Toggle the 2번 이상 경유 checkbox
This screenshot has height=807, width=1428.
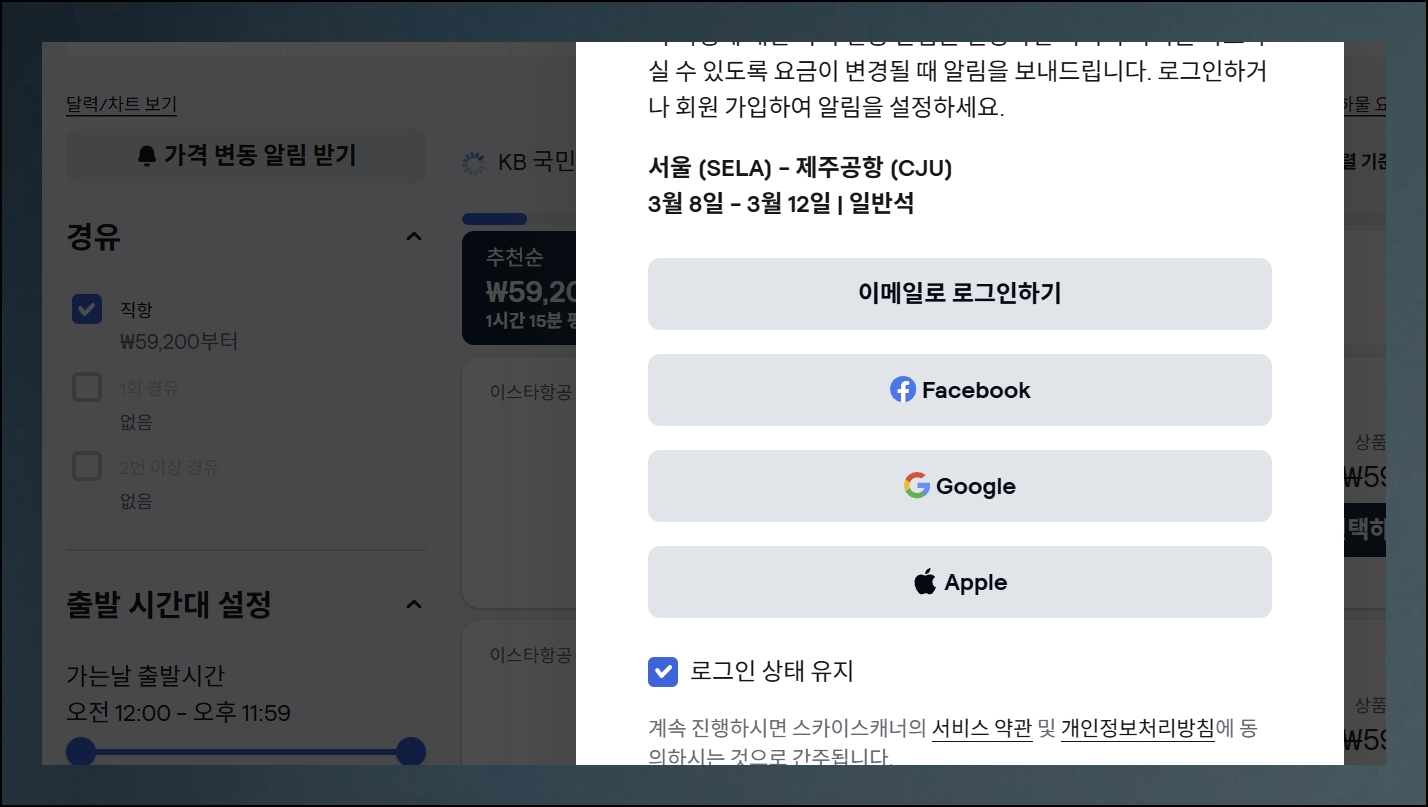pyautogui.click(x=87, y=466)
